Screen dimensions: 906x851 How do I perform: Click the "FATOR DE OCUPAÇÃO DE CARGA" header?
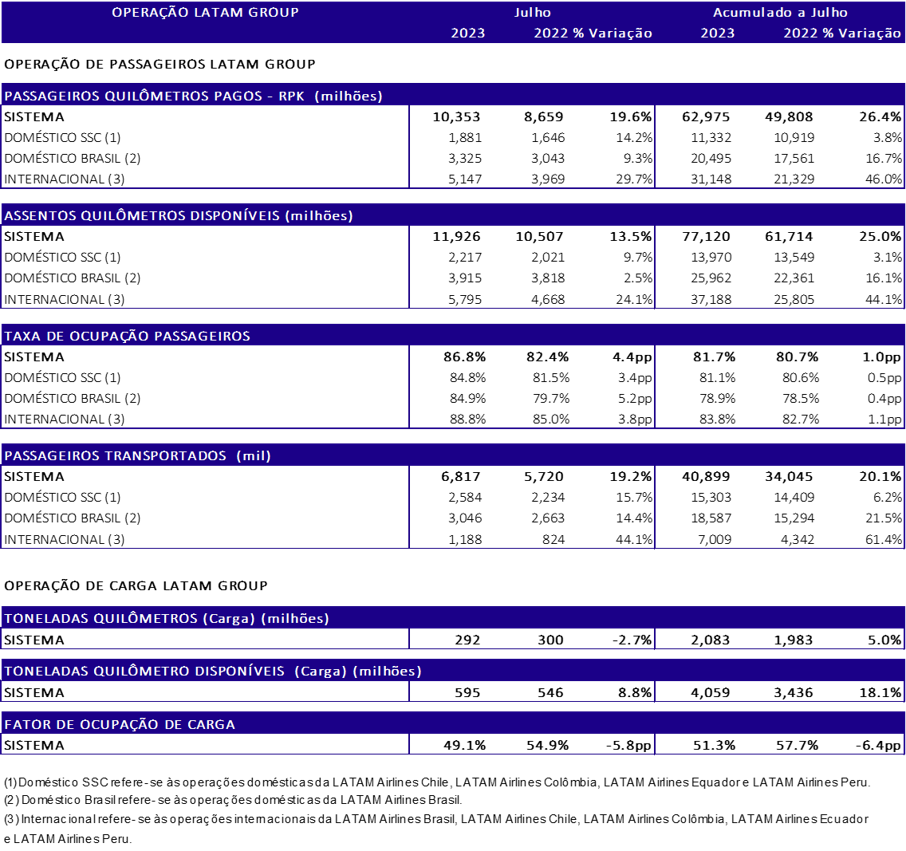coord(120,724)
